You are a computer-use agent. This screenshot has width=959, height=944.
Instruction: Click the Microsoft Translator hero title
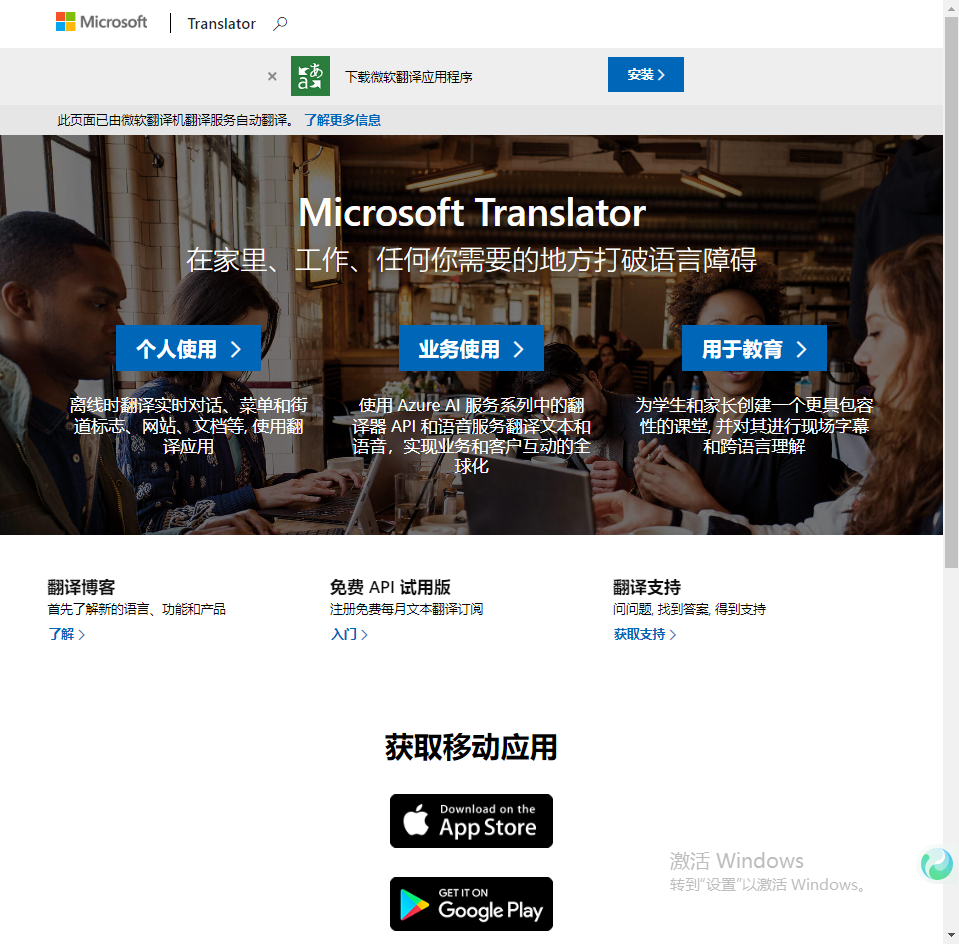472,212
